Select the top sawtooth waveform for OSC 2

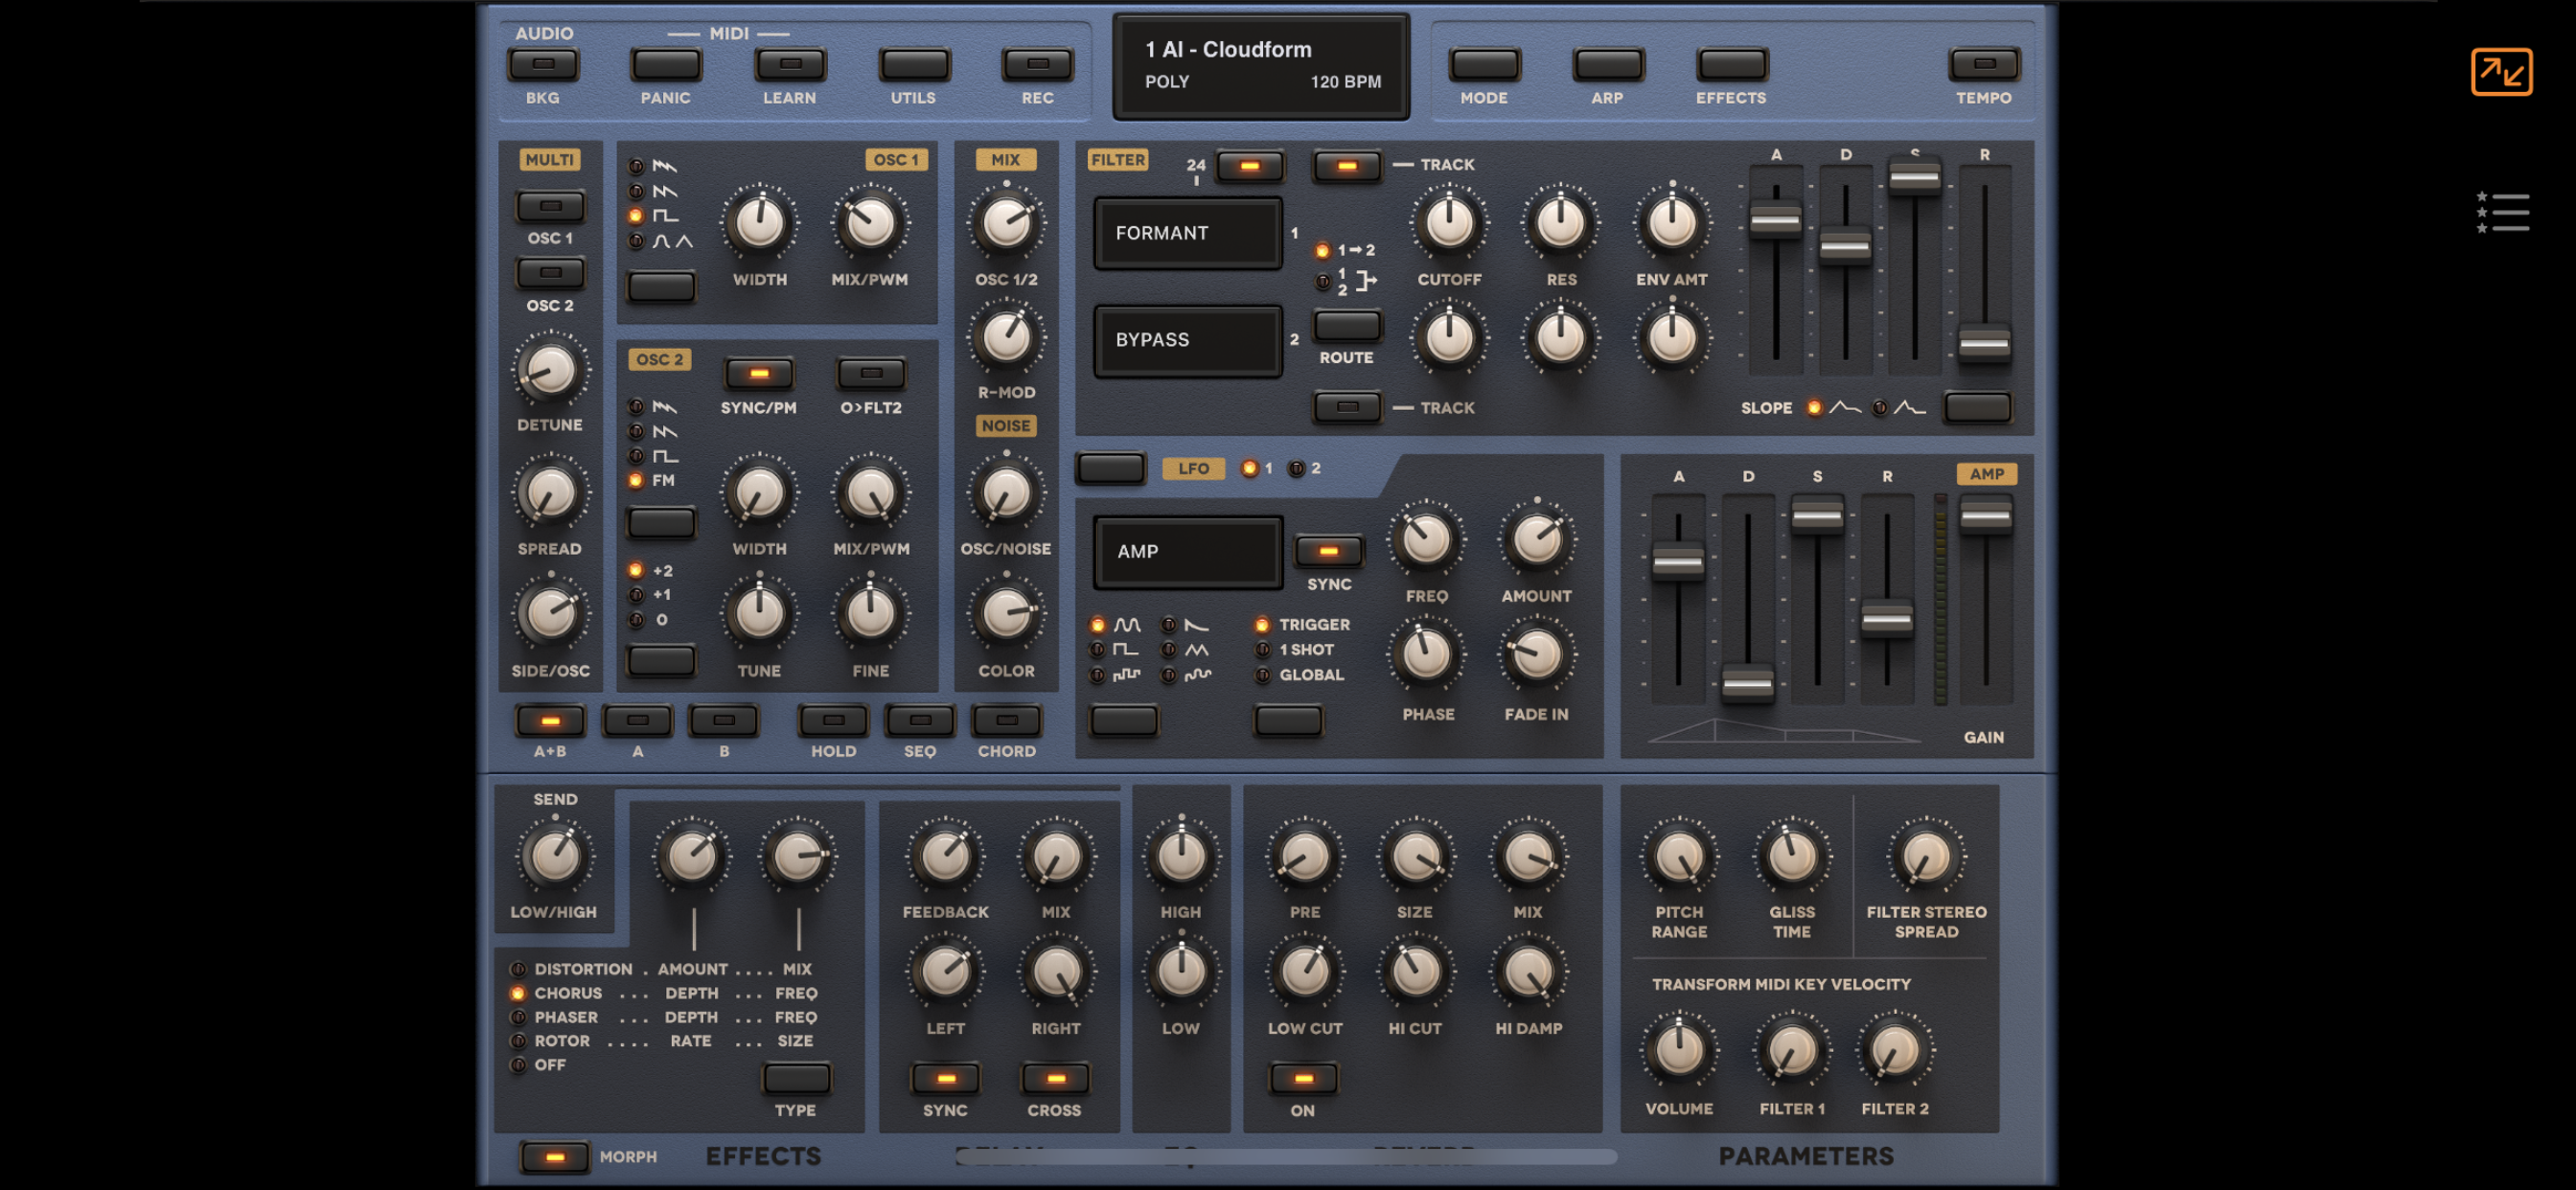636,407
